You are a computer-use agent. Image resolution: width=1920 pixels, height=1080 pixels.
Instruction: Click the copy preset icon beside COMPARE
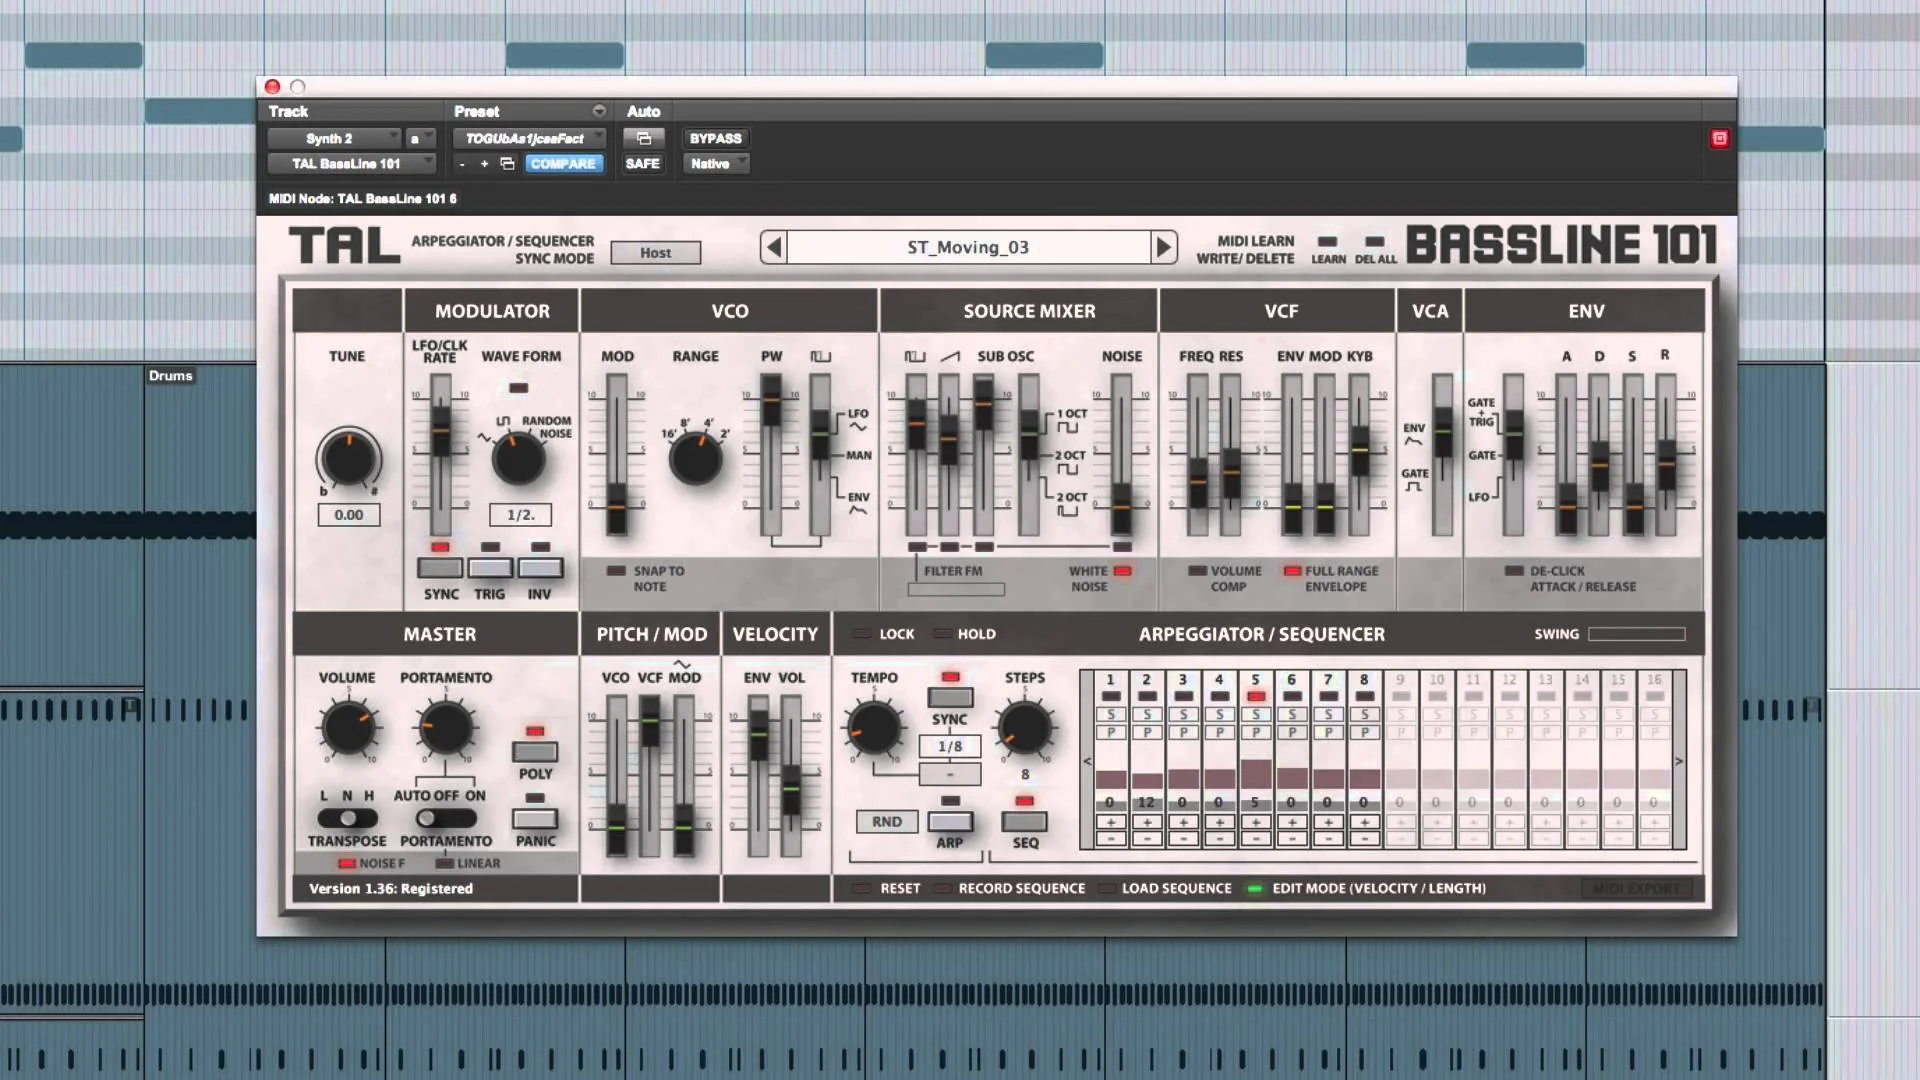click(505, 163)
